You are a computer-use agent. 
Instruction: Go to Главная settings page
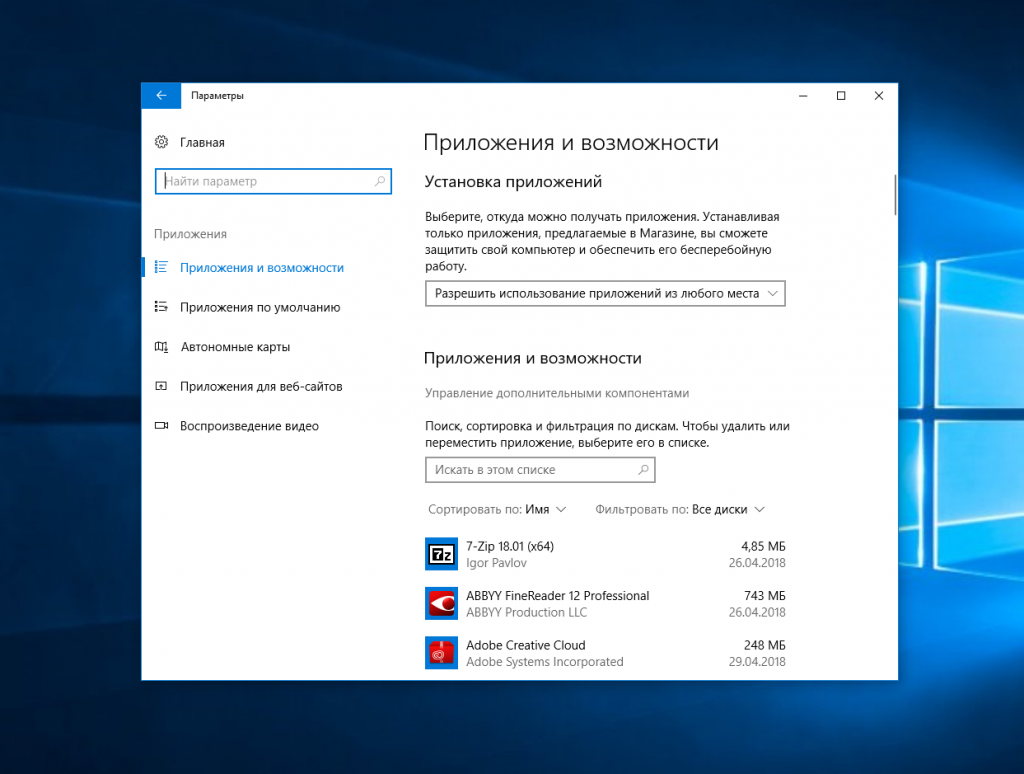pos(202,143)
